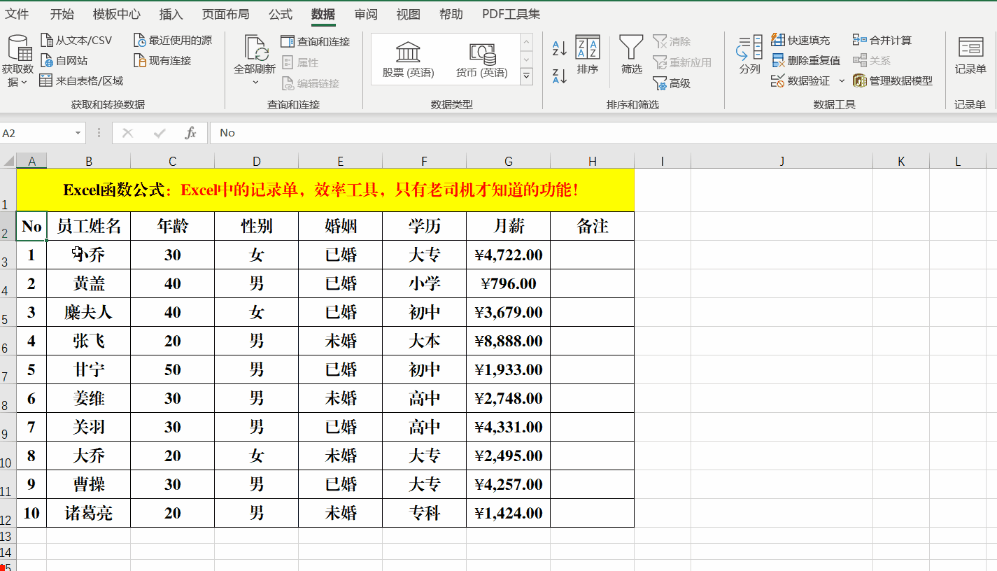The height and width of the screenshot is (571, 997).
Task: Open 高级 (Advanced) filter
Action: point(672,83)
